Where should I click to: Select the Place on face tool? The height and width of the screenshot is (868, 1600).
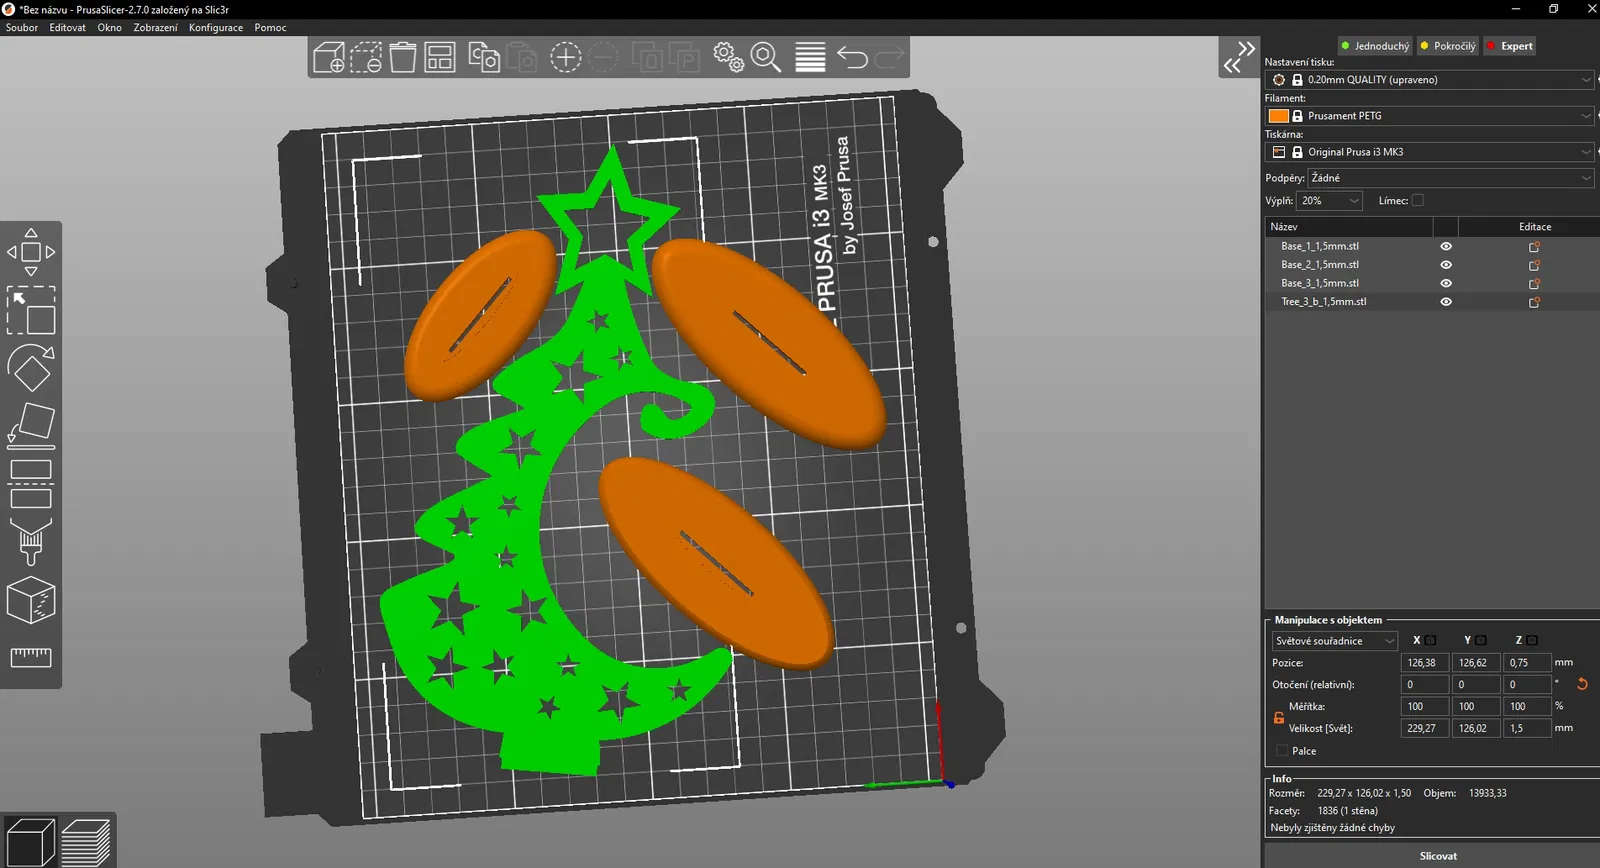[31, 426]
